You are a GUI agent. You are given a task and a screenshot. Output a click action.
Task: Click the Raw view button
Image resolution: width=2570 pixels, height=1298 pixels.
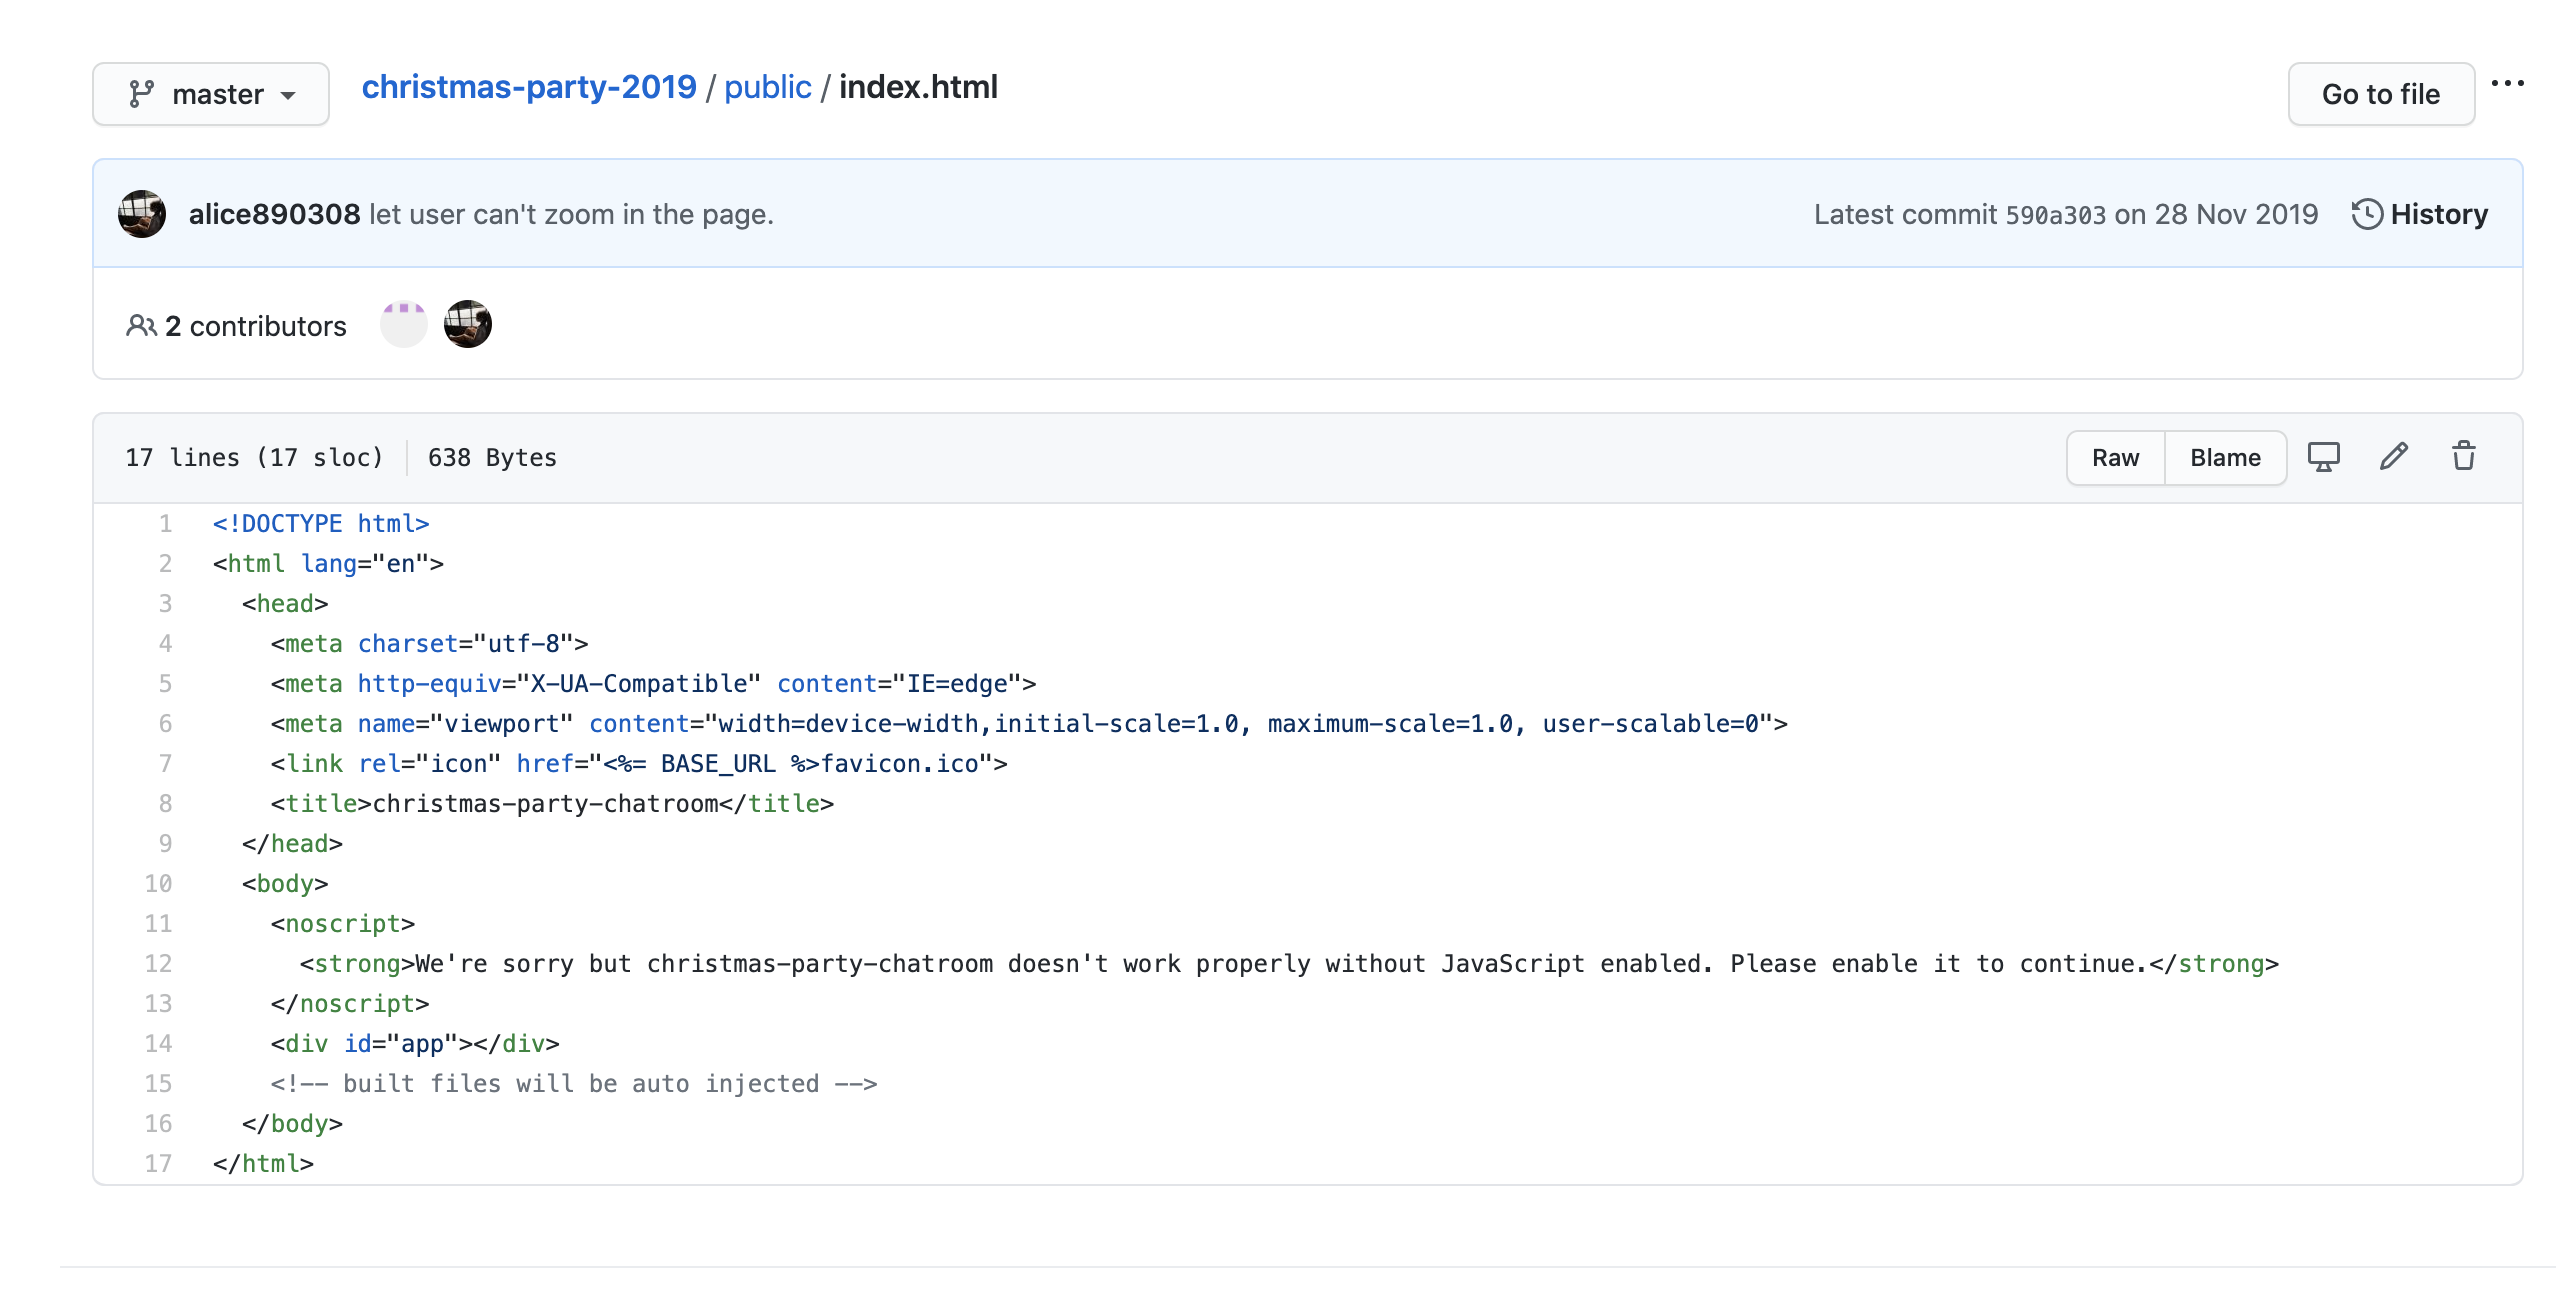pyautogui.click(x=2115, y=458)
